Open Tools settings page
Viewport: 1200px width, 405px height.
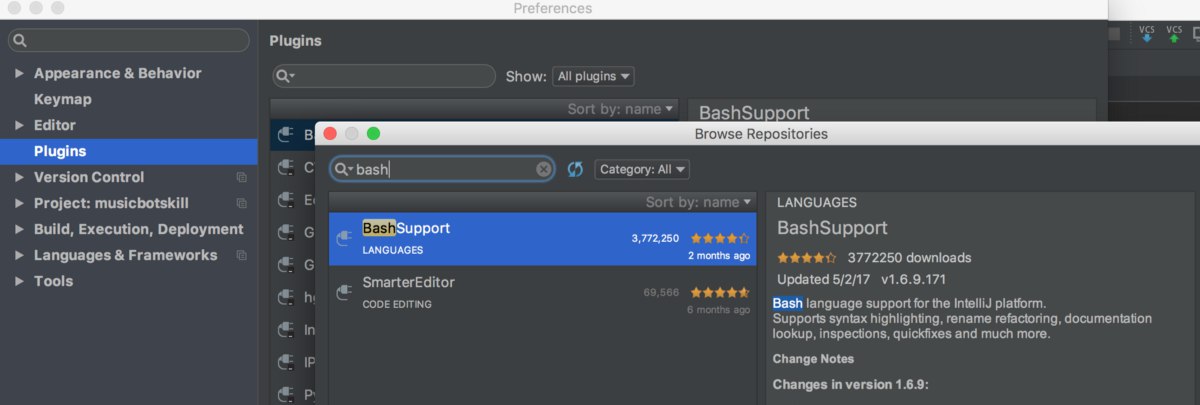tap(53, 281)
